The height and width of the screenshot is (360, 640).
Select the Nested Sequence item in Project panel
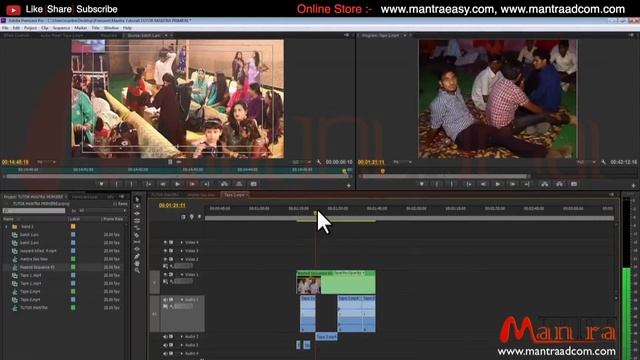(37, 267)
